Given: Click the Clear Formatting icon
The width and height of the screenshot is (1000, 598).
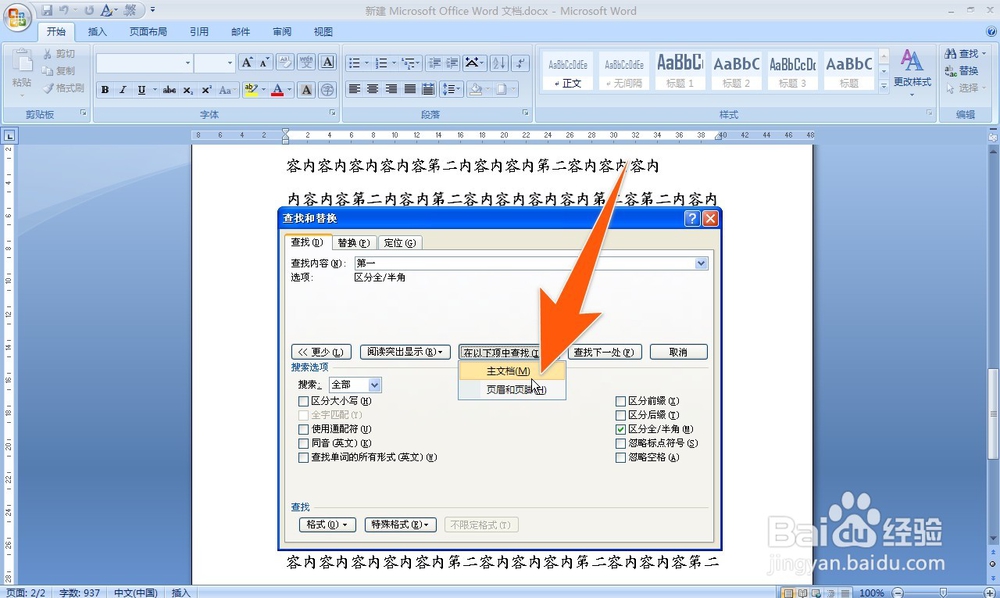Looking at the screenshot, I should [x=285, y=62].
